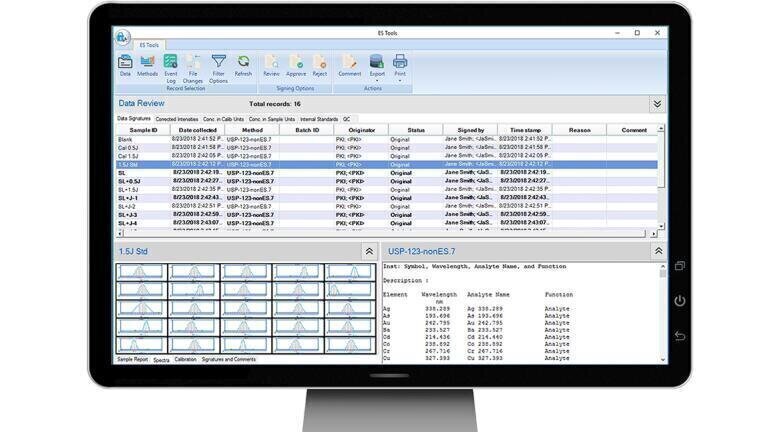This screenshot has width=768, height=432.
Task: Select the SL+1.5J sample row
Action: click(x=386, y=190)
